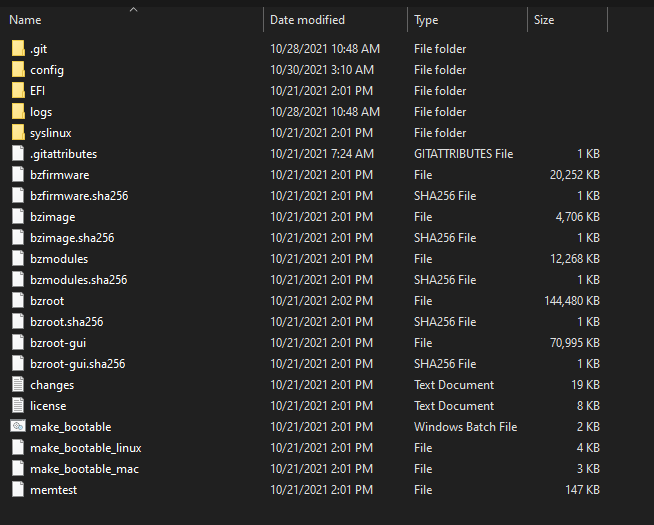The height and width of the screenshot is (525, 654).
Task: Click the '70,995 KB' size value
Action: pyautogui.click(x=574, y=343)
